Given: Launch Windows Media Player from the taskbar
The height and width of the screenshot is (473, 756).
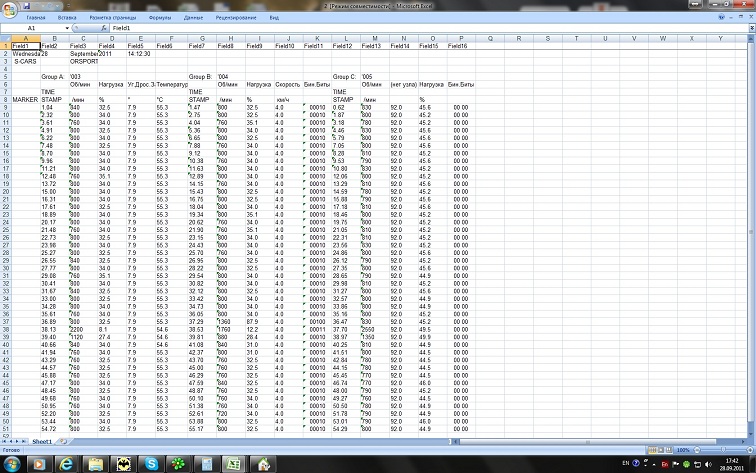Looking at the screenshot, I should point(39,464).
